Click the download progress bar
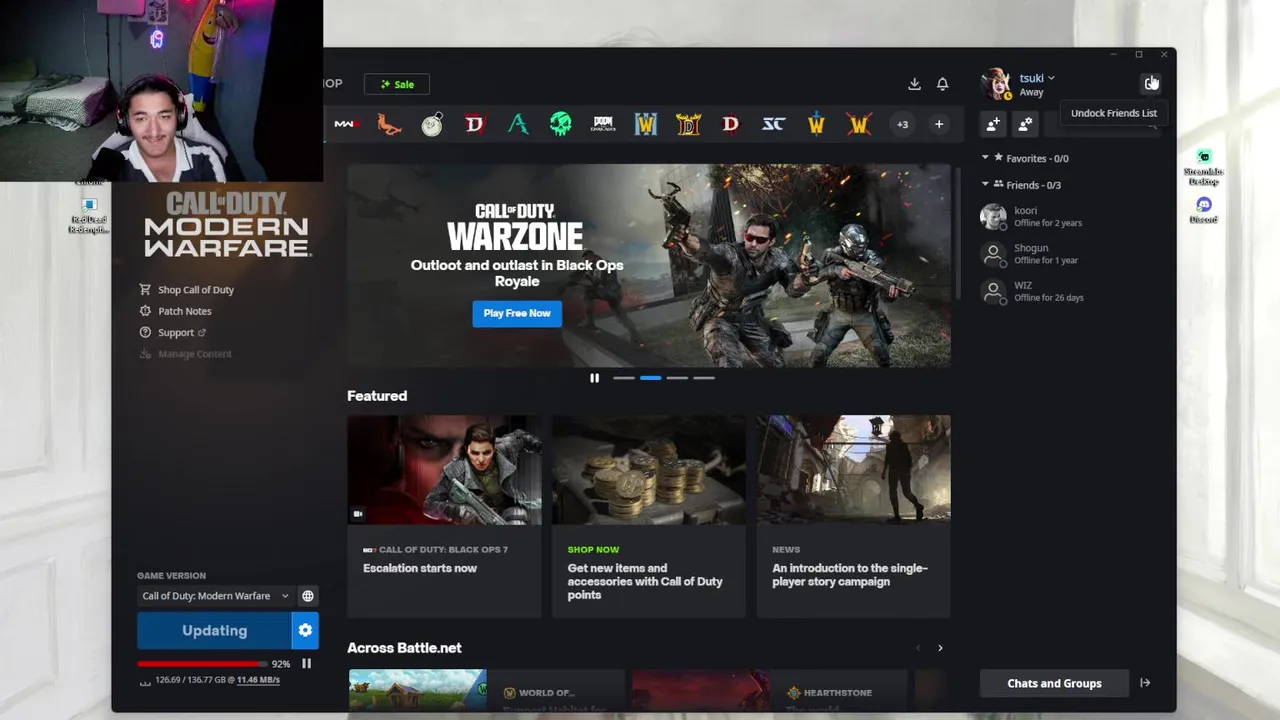Screen dimensions: 1280x720 (202, 663)
